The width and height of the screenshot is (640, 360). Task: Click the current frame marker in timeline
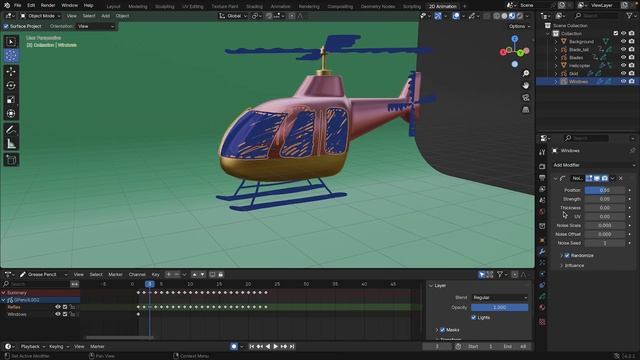coord(150,284)
